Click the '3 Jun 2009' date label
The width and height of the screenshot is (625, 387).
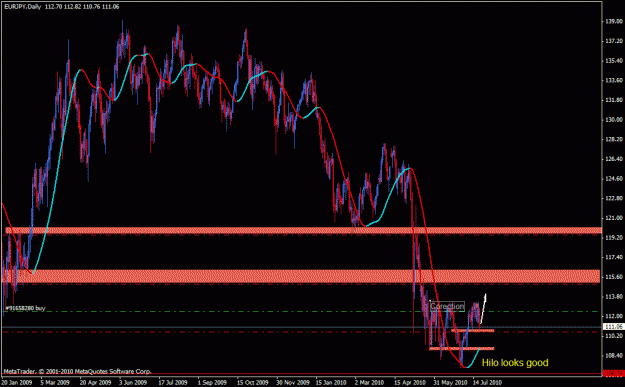point(133,382)
